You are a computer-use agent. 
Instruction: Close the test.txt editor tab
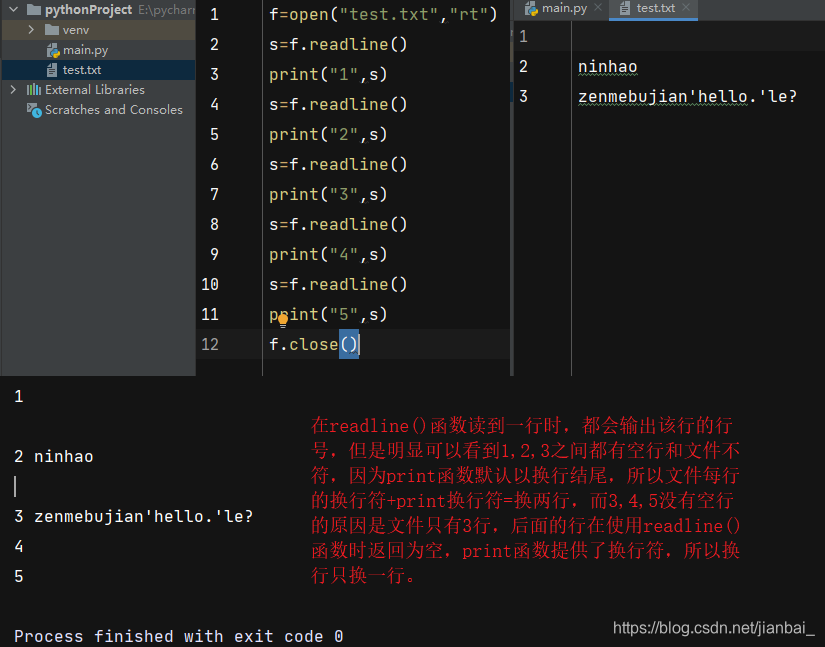(686, 7)
